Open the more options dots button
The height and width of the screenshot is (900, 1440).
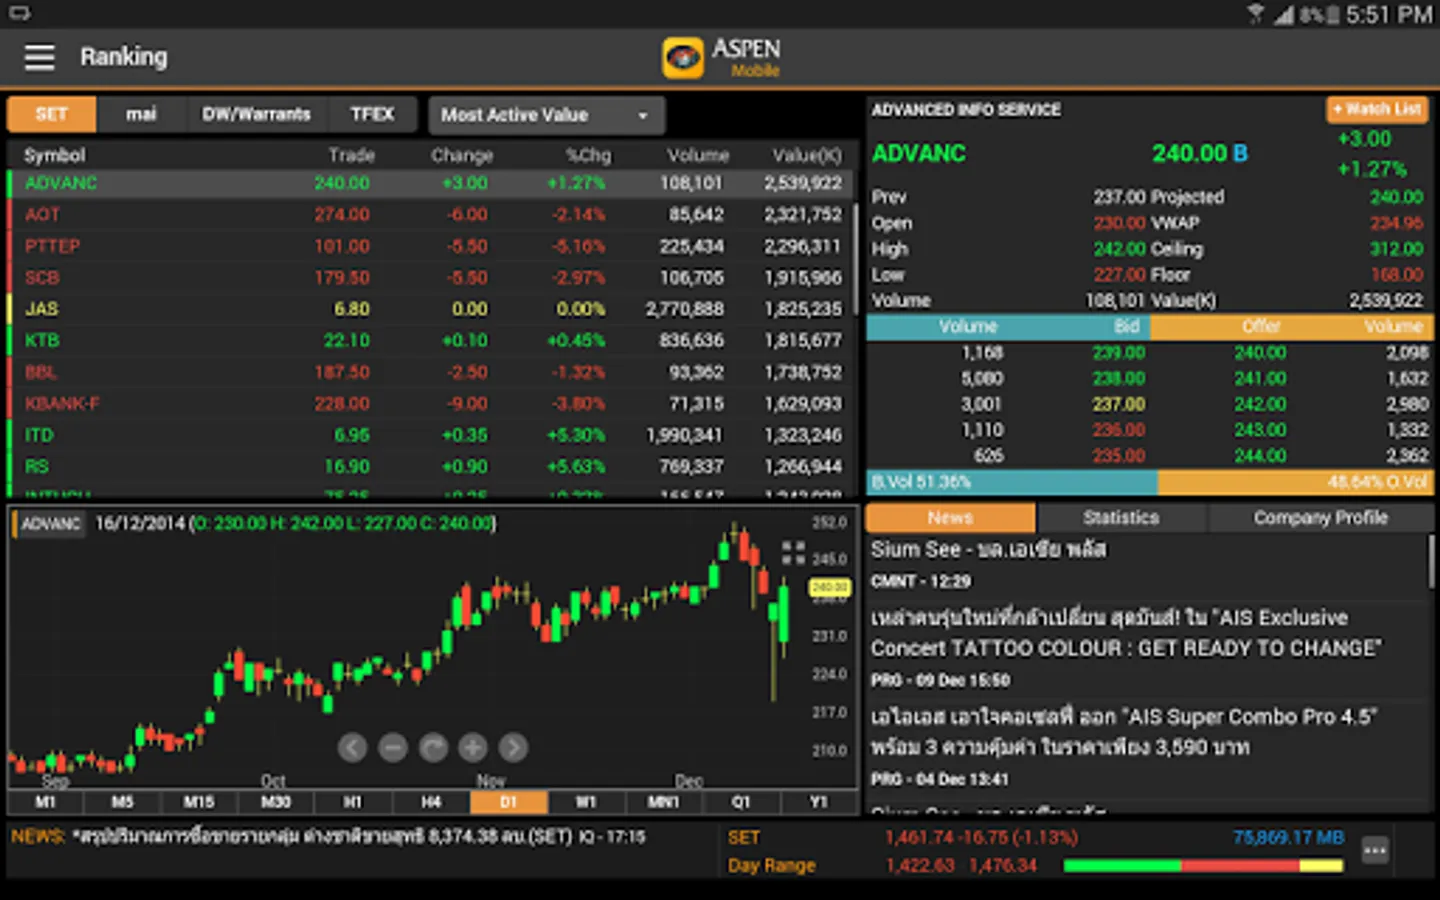pyautogui.click(x=1375, y=851)
